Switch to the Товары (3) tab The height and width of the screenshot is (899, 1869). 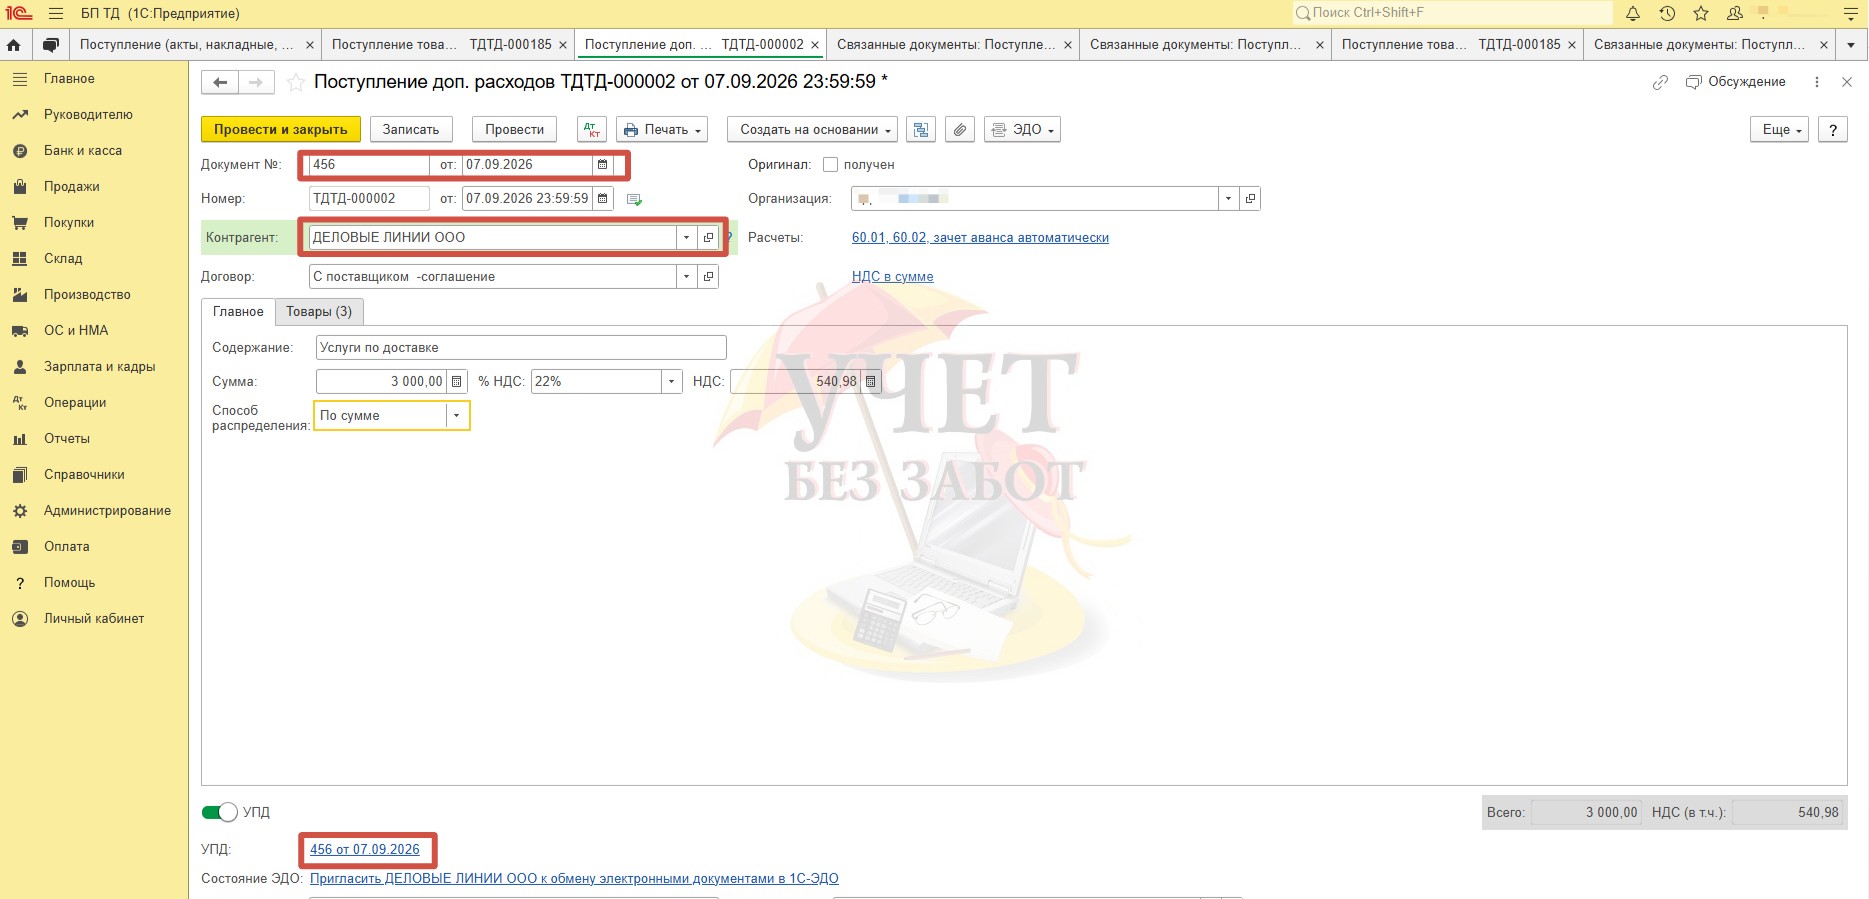(x=319, y=312)
